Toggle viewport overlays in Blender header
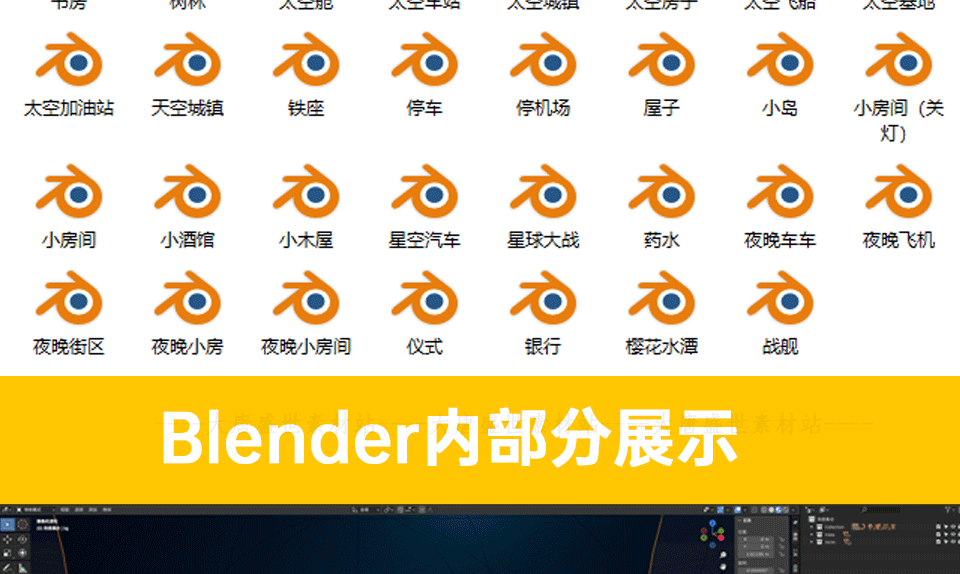Image resolution: width=960 pixels, height=574 pixels. point(737,510)
